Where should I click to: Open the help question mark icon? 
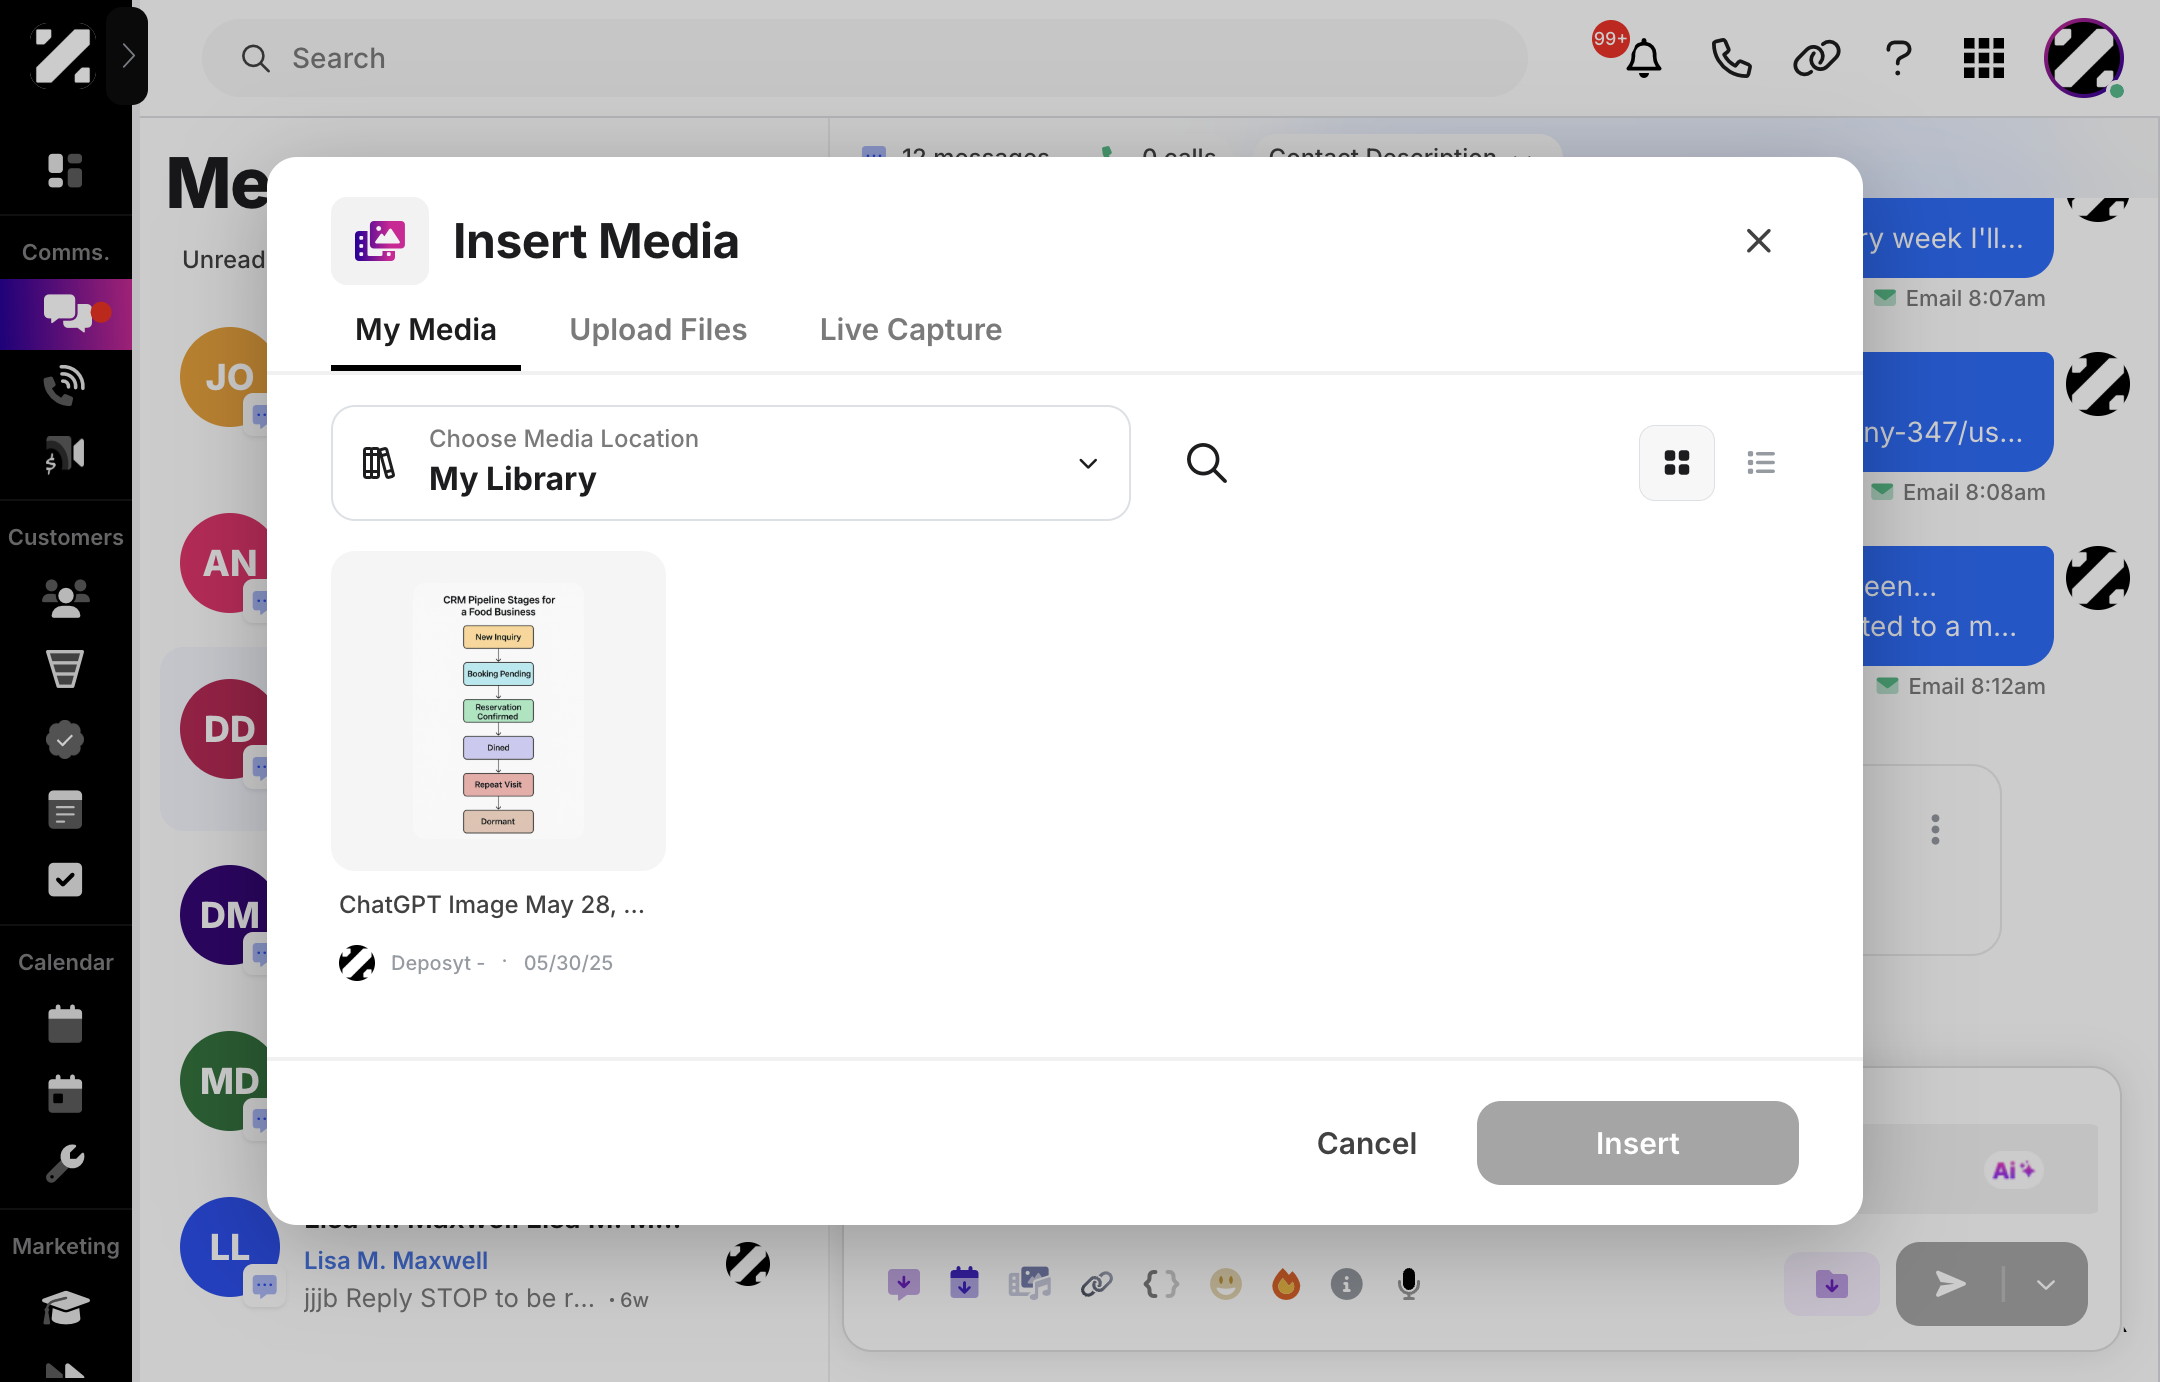pos(1898,58)
